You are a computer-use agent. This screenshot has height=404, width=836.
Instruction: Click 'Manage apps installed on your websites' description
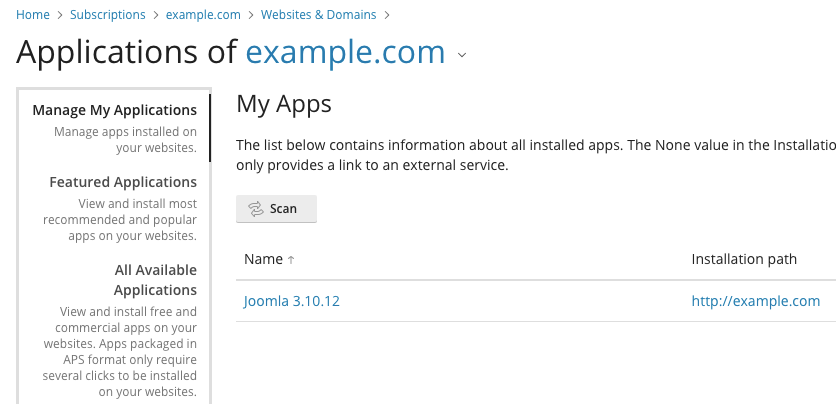(125, 140)
